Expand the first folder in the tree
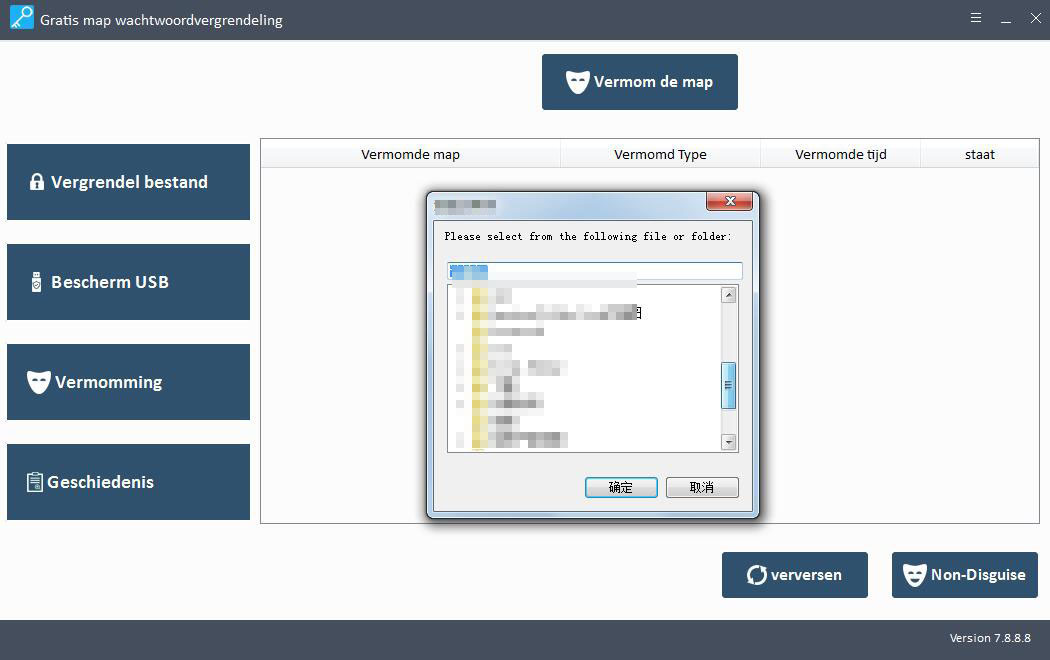Viewport: 1050px width, 660px height. click(459, 296)
